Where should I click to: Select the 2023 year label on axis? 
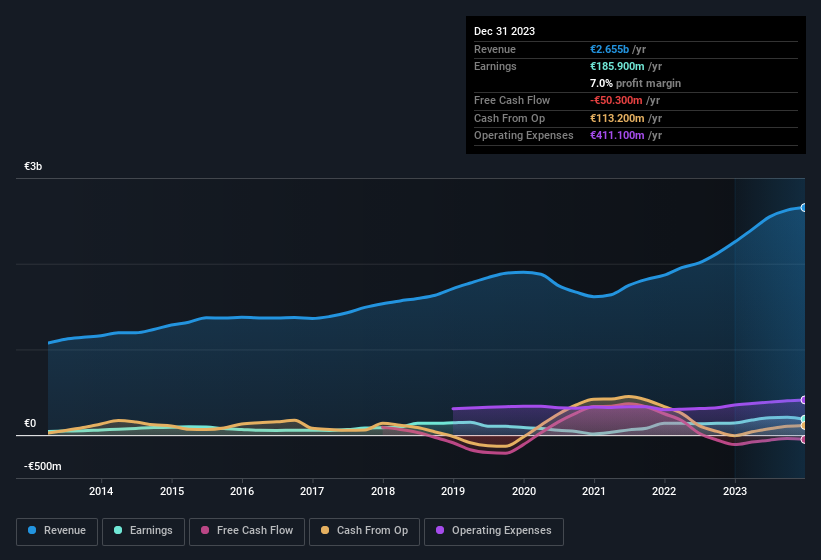[x=735, y=491]
